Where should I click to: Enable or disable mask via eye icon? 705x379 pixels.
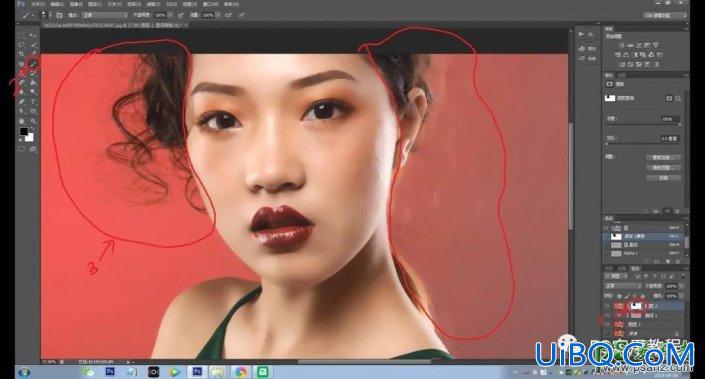pos(667,210)
